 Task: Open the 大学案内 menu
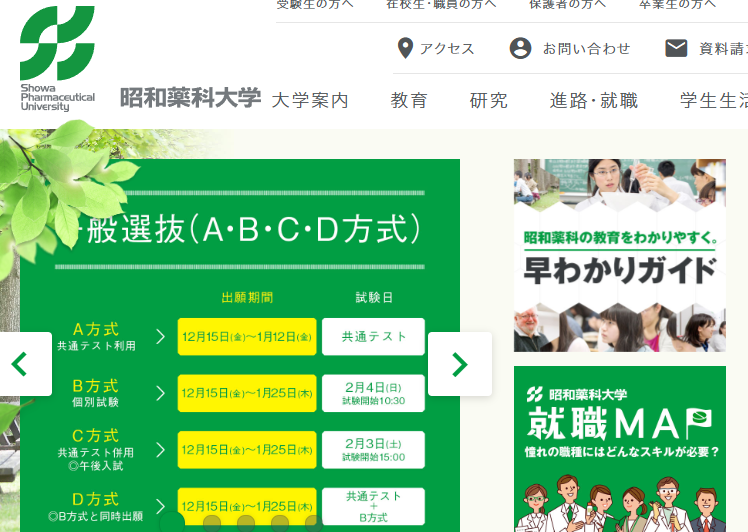310,101
